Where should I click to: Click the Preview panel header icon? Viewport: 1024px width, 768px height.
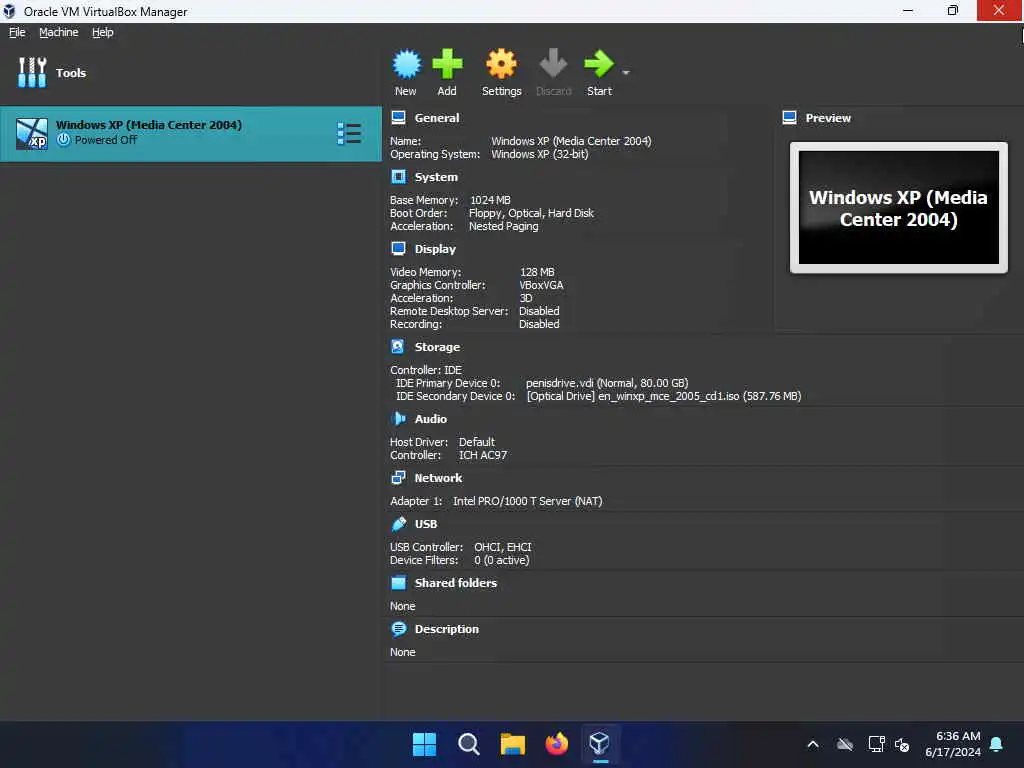(x=789, y=118)
